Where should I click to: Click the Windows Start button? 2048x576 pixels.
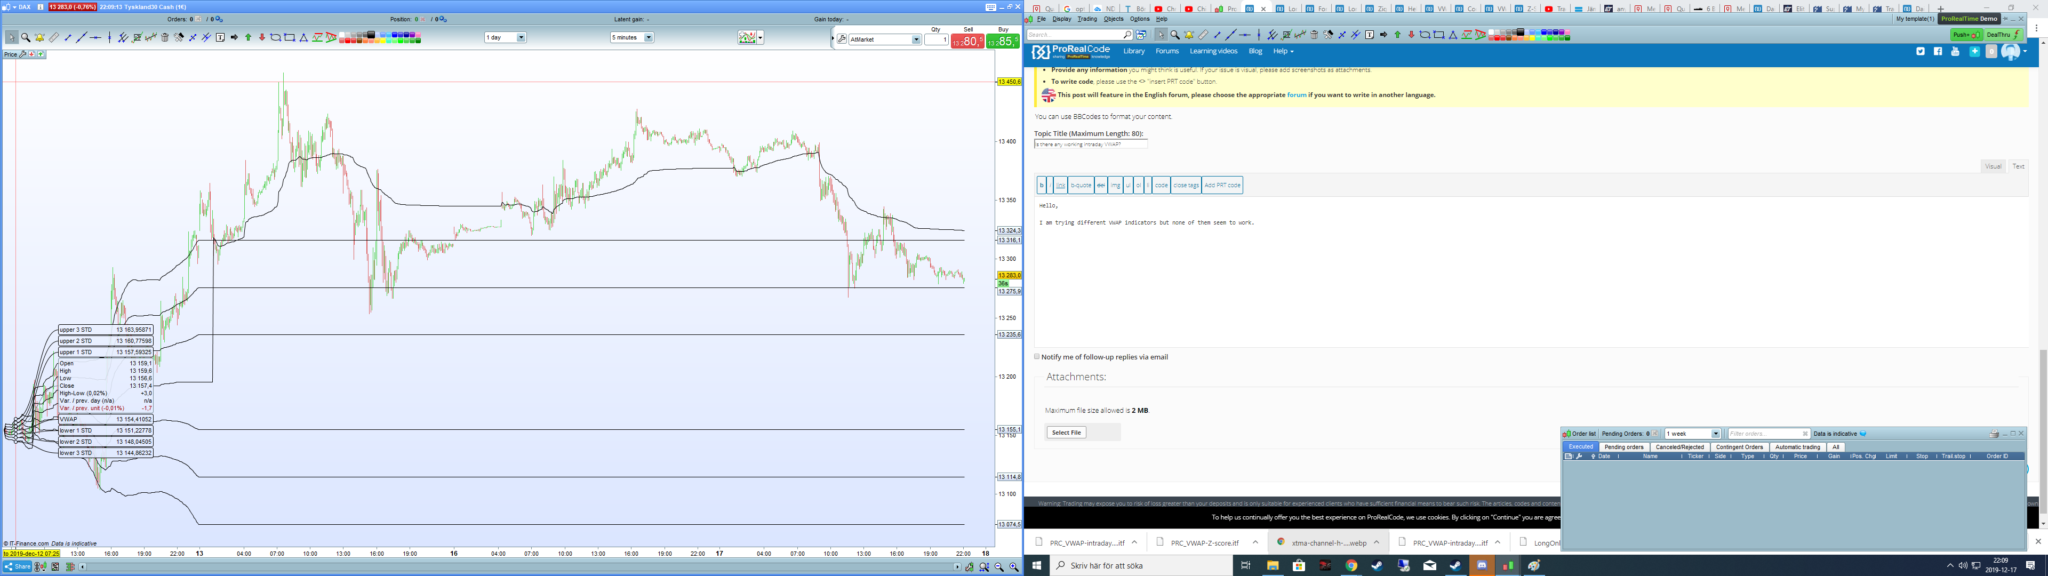(x=1037, y=566)
